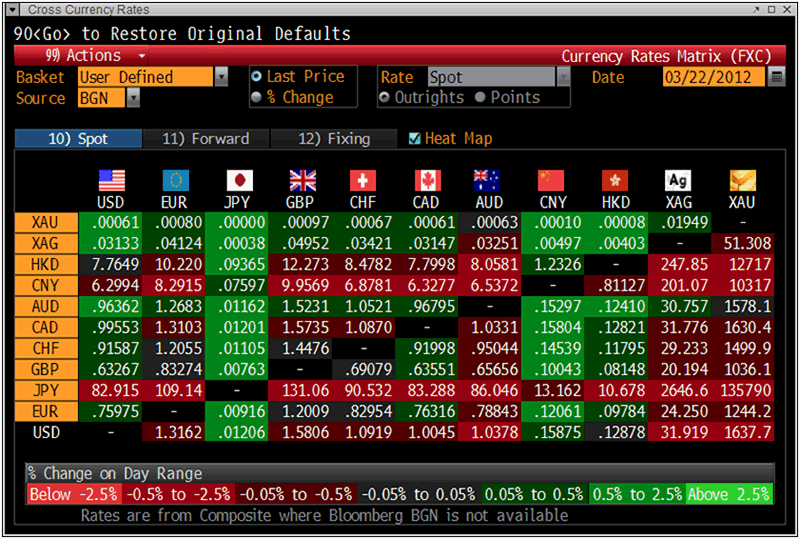Click the HKD Hong Kong flag icon
Viewport: 800px width, 538px height.
pyautogui.click(x=615, y=181)
